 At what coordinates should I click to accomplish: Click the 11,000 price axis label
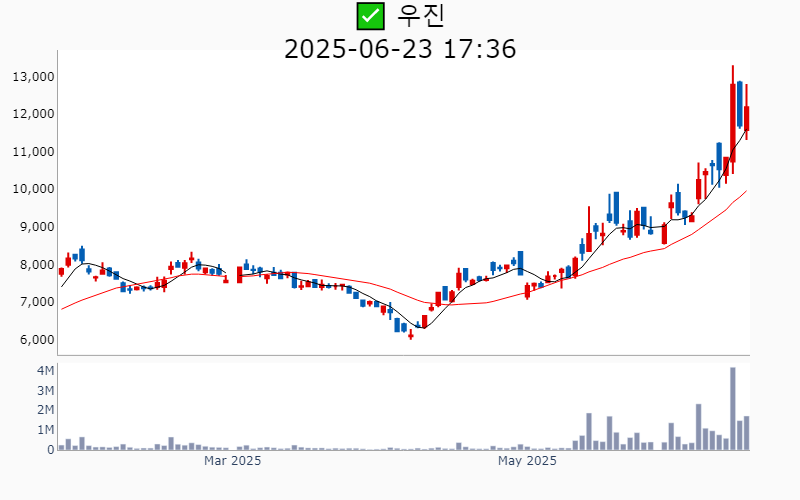(33, 152)
